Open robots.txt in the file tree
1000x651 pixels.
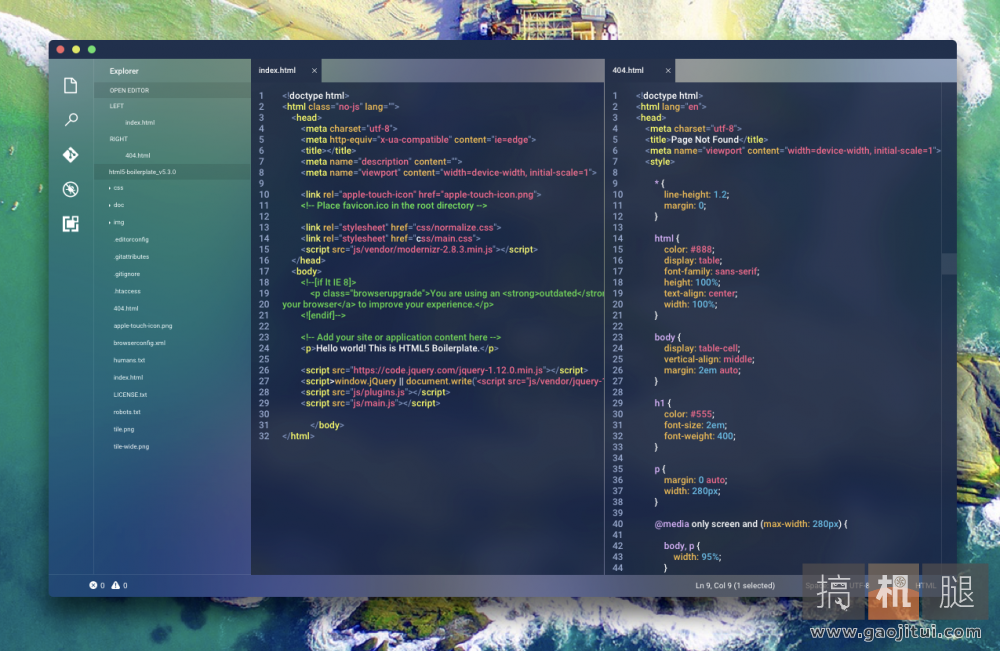(127, 412)
